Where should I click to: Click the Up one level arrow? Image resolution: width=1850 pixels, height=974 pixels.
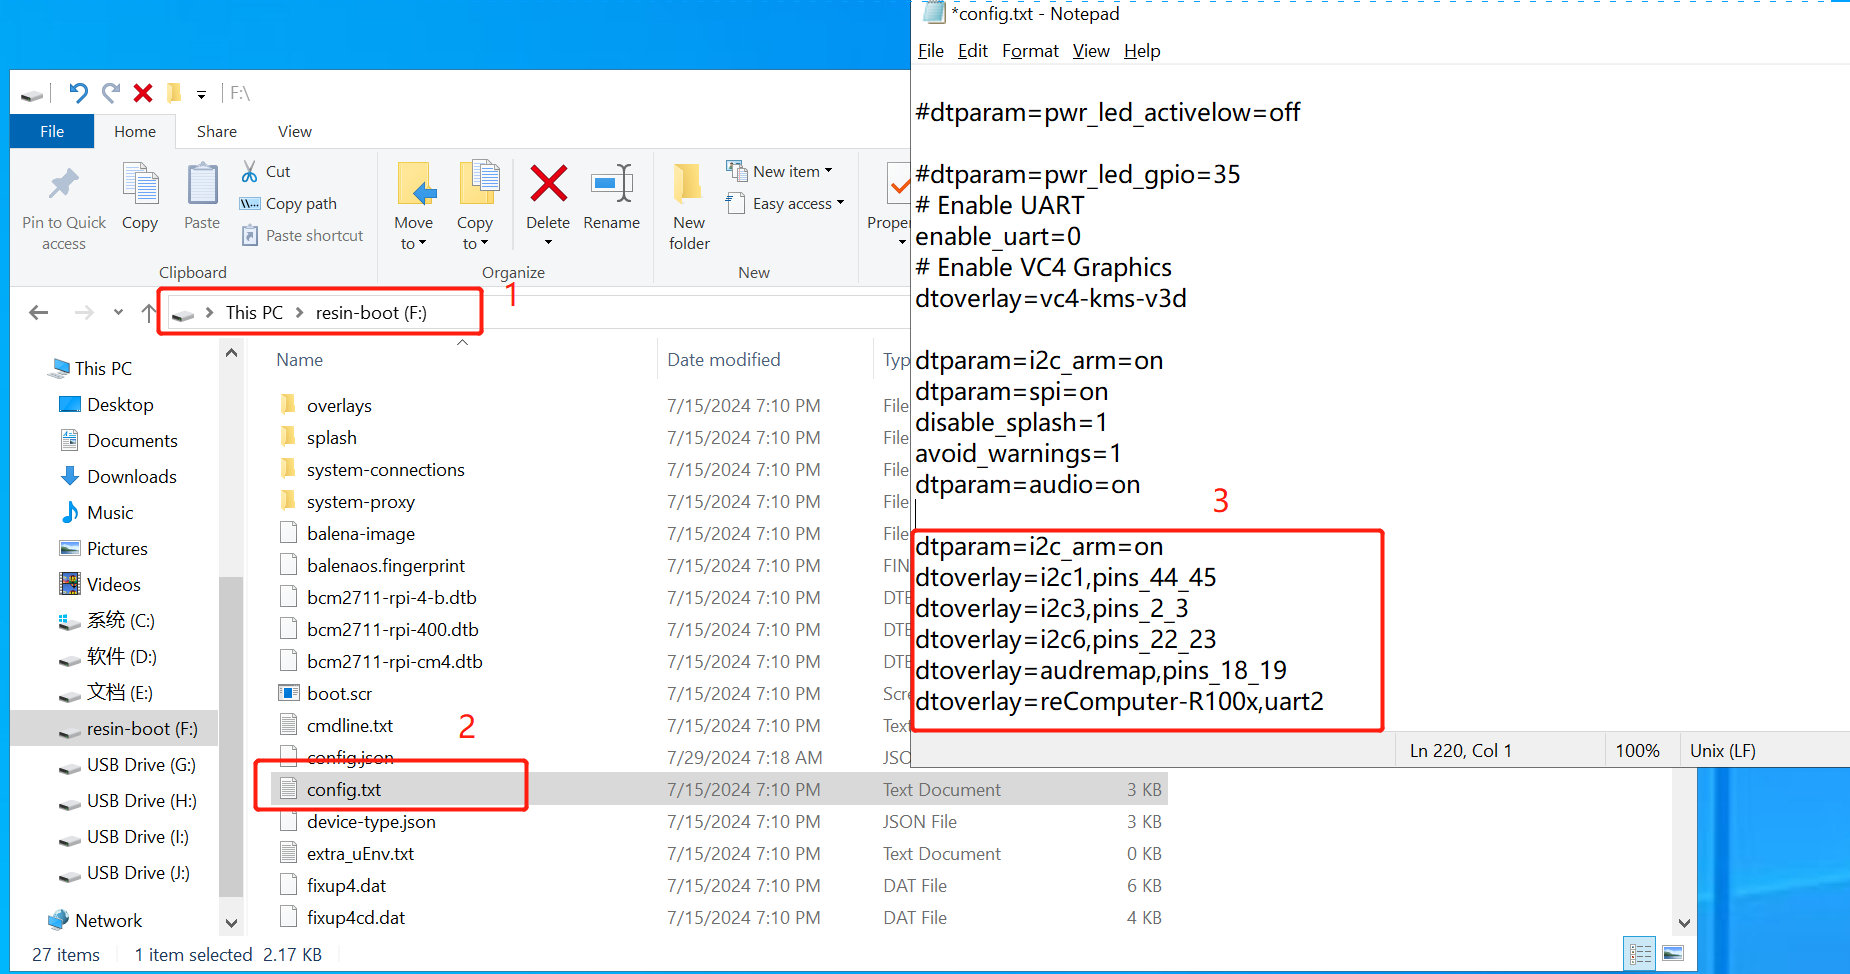point(149,313)
